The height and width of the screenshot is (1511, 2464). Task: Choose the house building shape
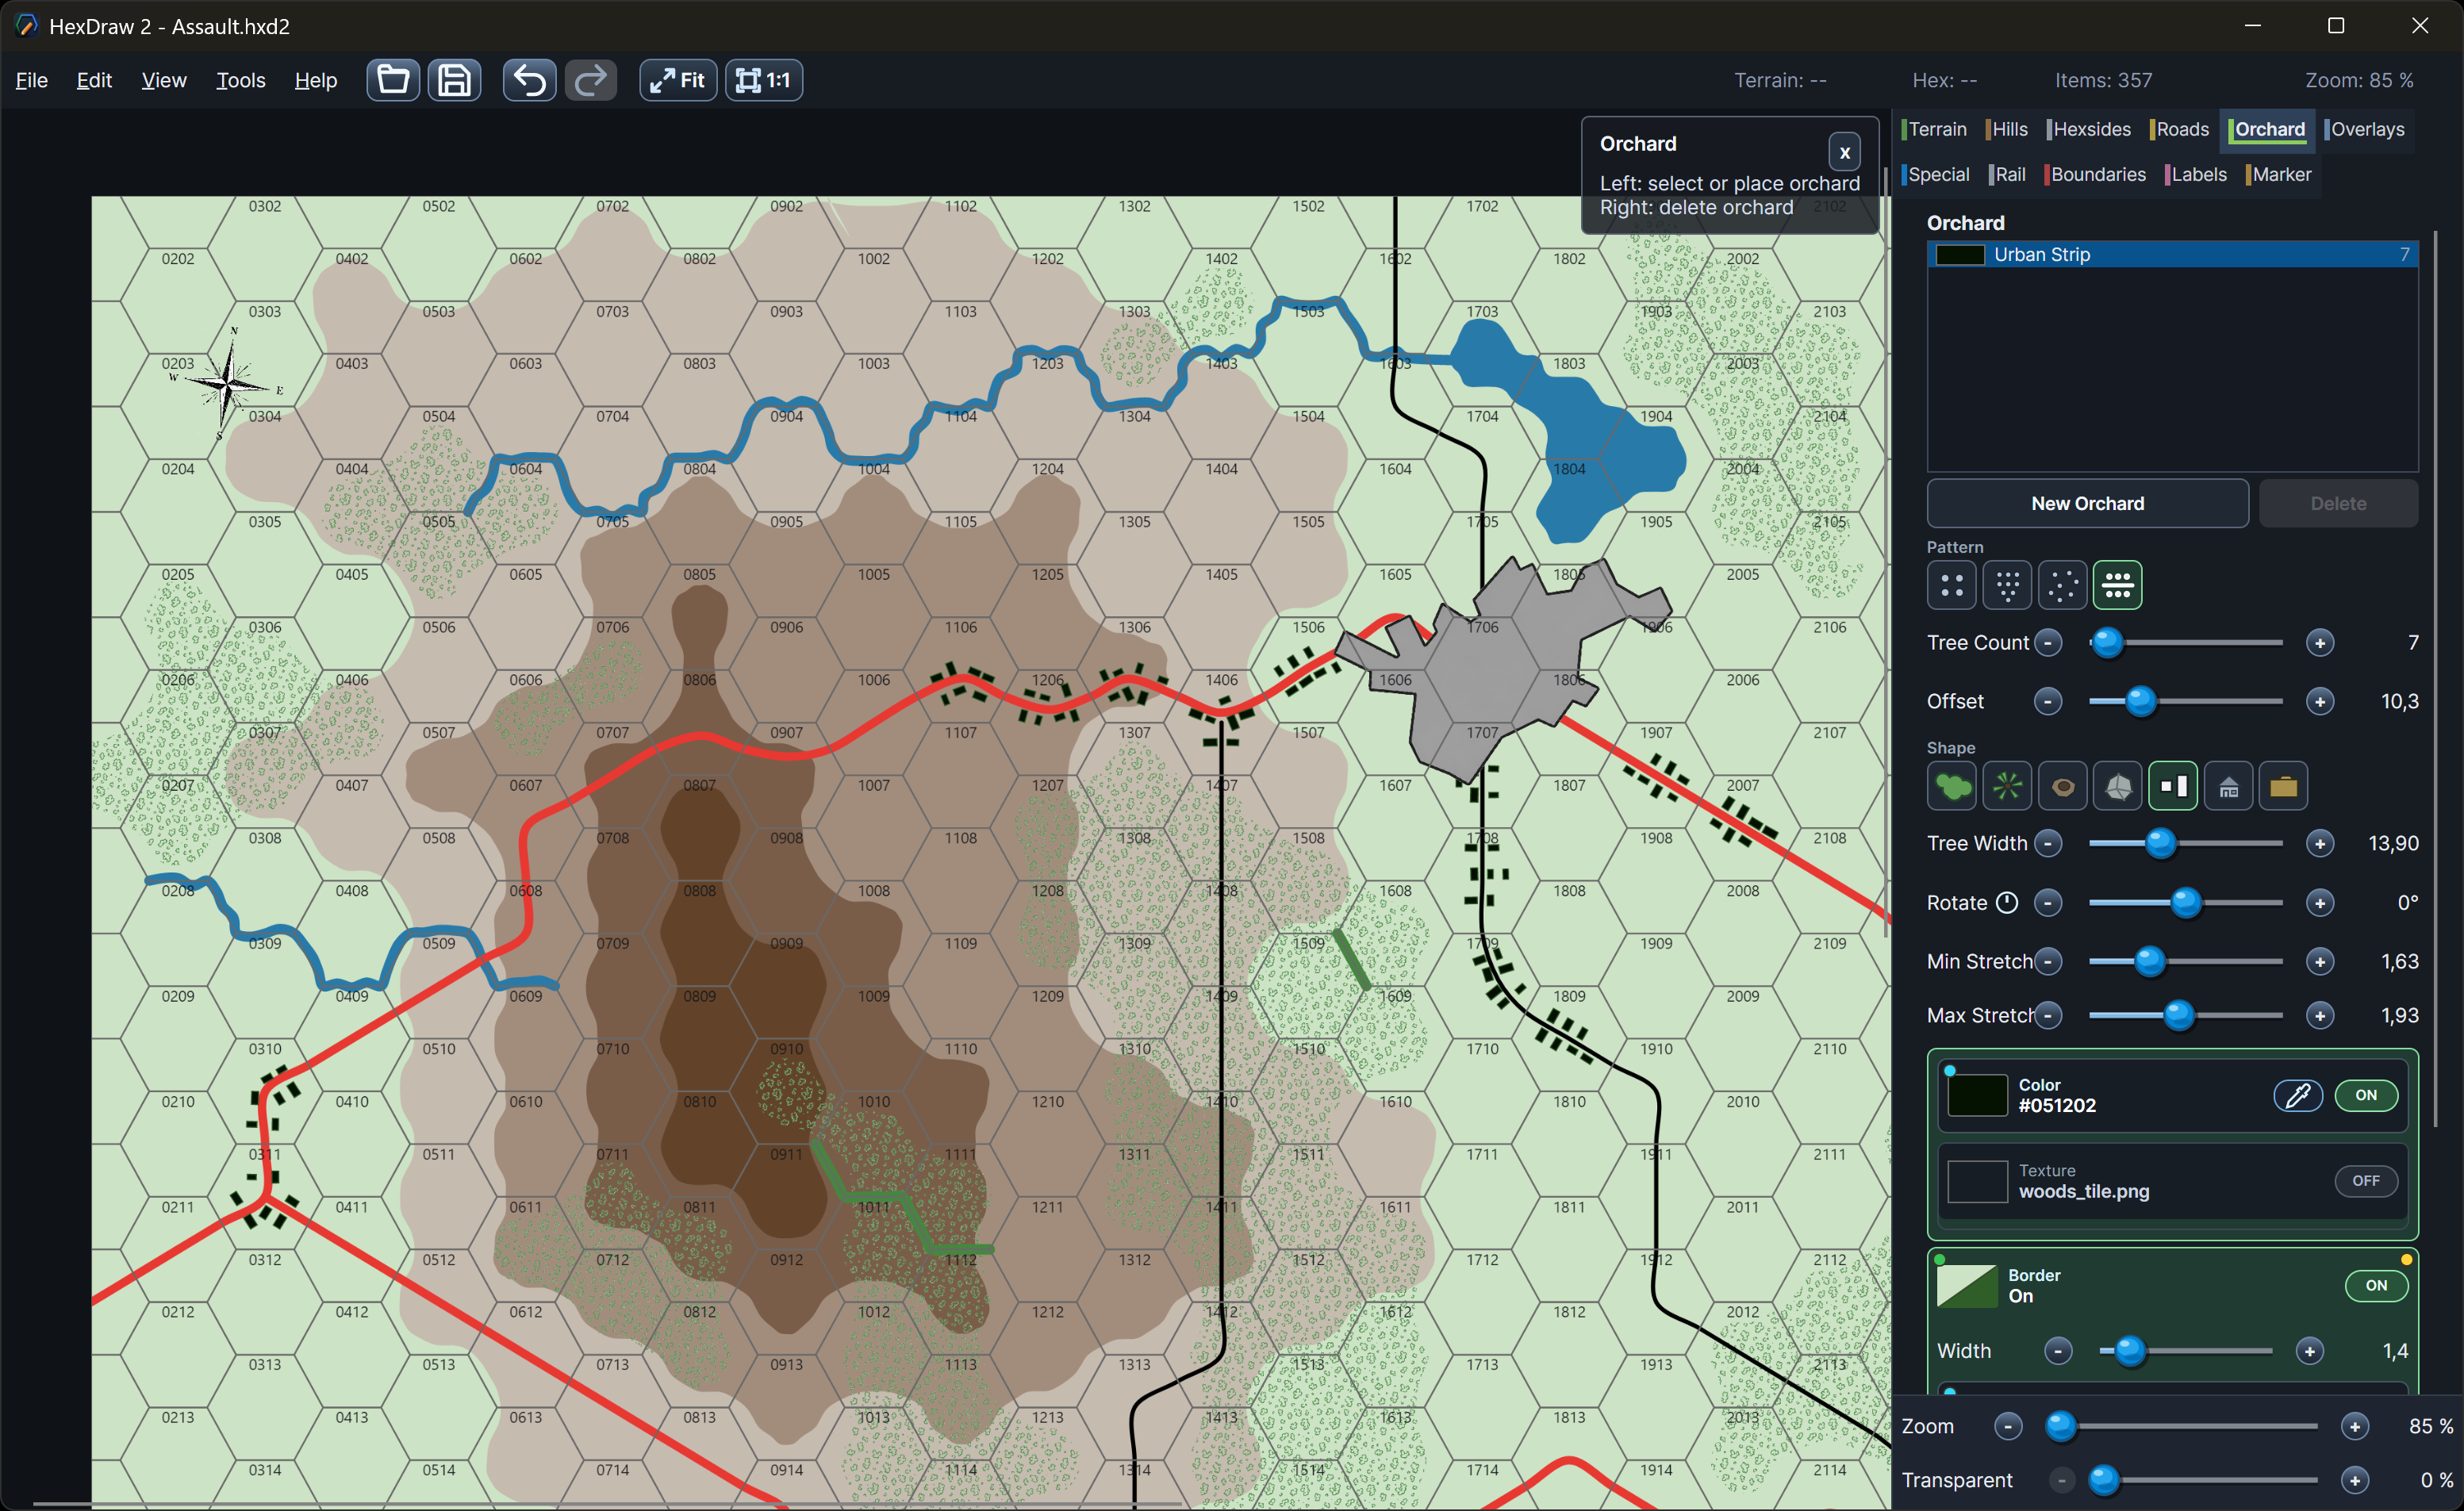tap(2228, 786)
